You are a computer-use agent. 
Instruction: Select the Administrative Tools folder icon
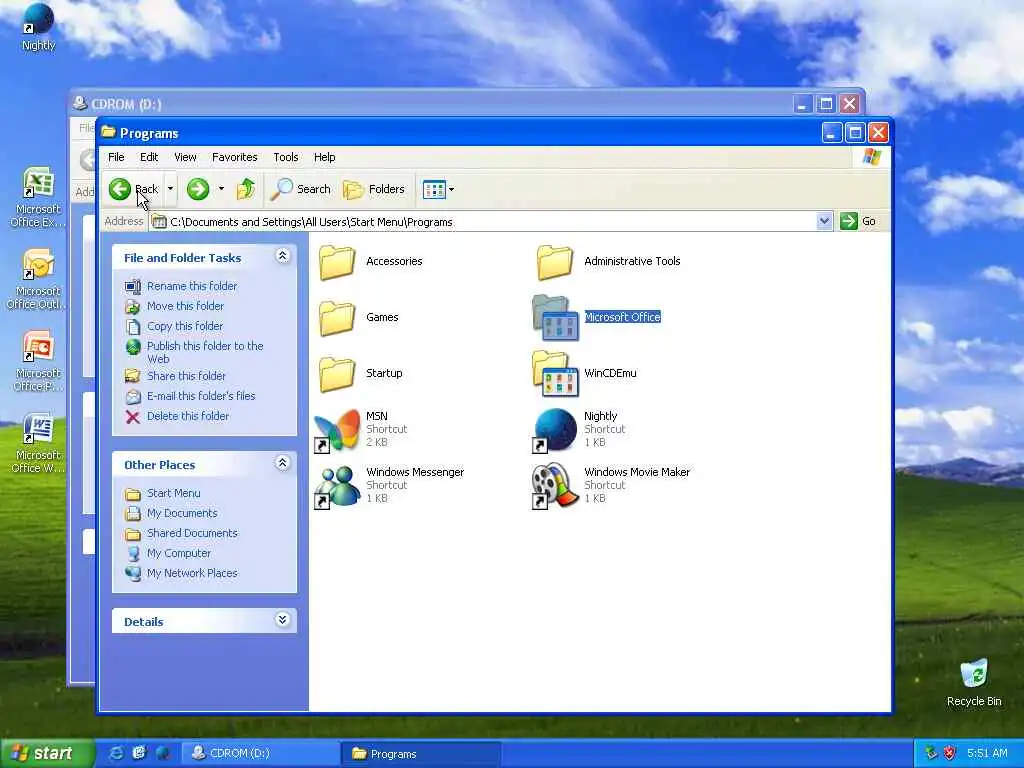click(x=555, y=263)
